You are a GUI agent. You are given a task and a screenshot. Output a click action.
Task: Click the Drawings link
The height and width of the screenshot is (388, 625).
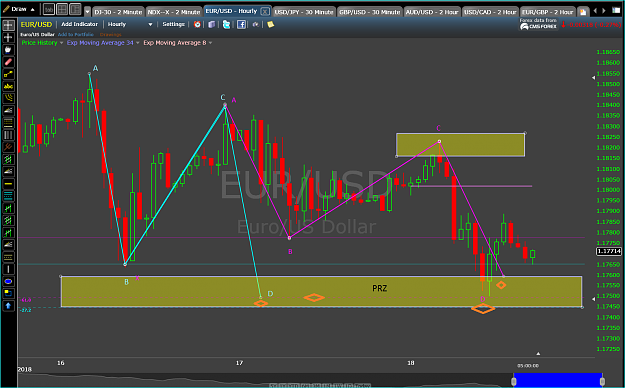(110, 35)
